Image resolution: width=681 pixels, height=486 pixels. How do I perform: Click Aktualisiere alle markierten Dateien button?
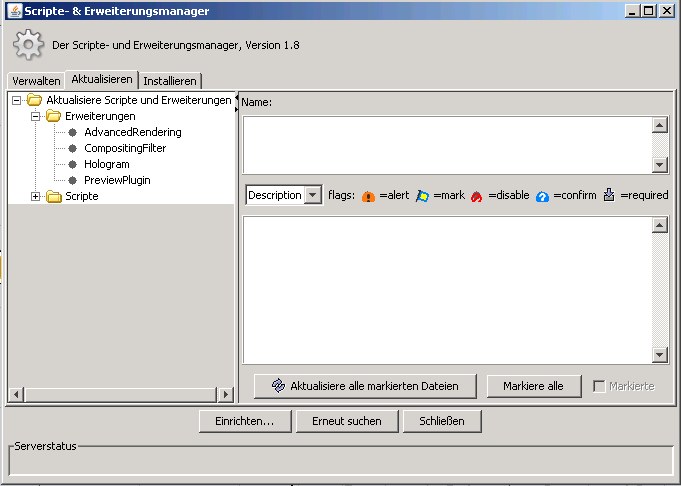pyautogui.click(x=365, y=386)
